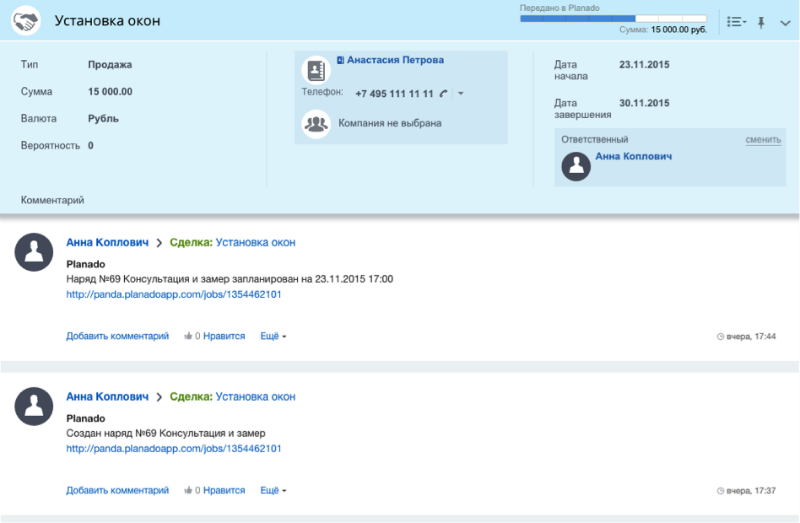
Task: Click the handshake deal icon in header
Action: coord(26,20)
